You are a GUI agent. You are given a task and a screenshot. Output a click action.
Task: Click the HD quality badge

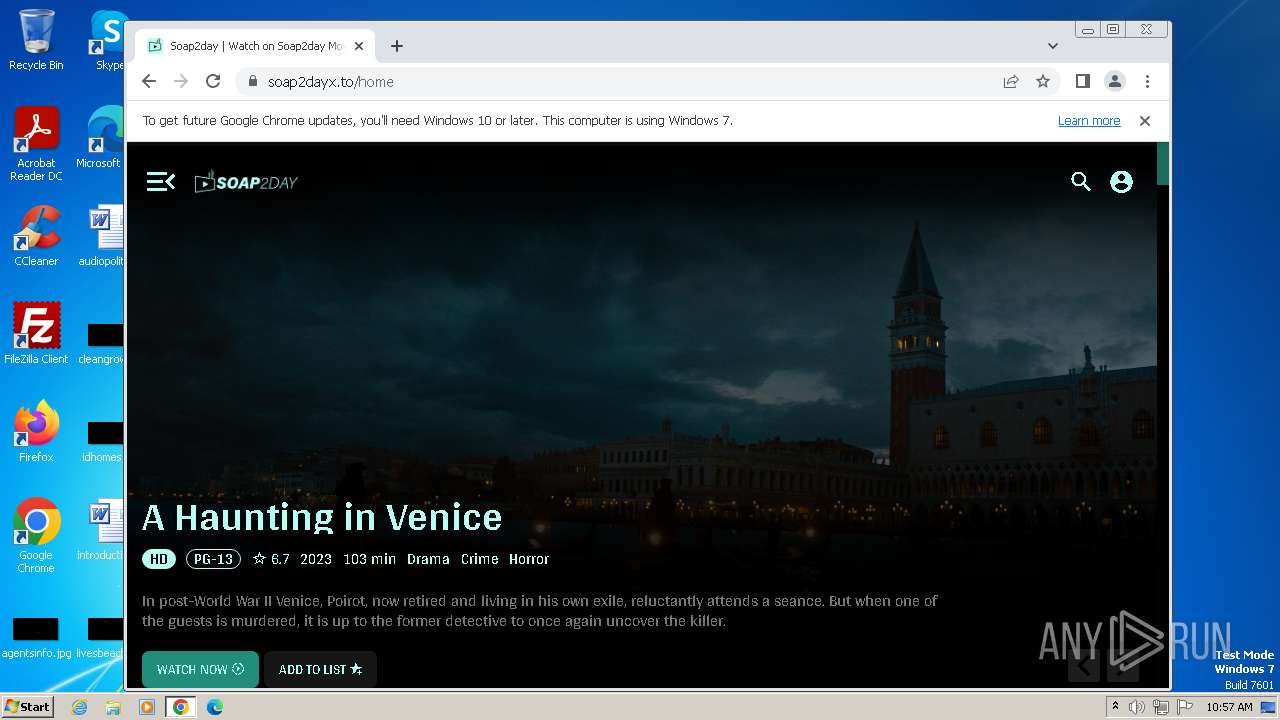coord(159,559)
